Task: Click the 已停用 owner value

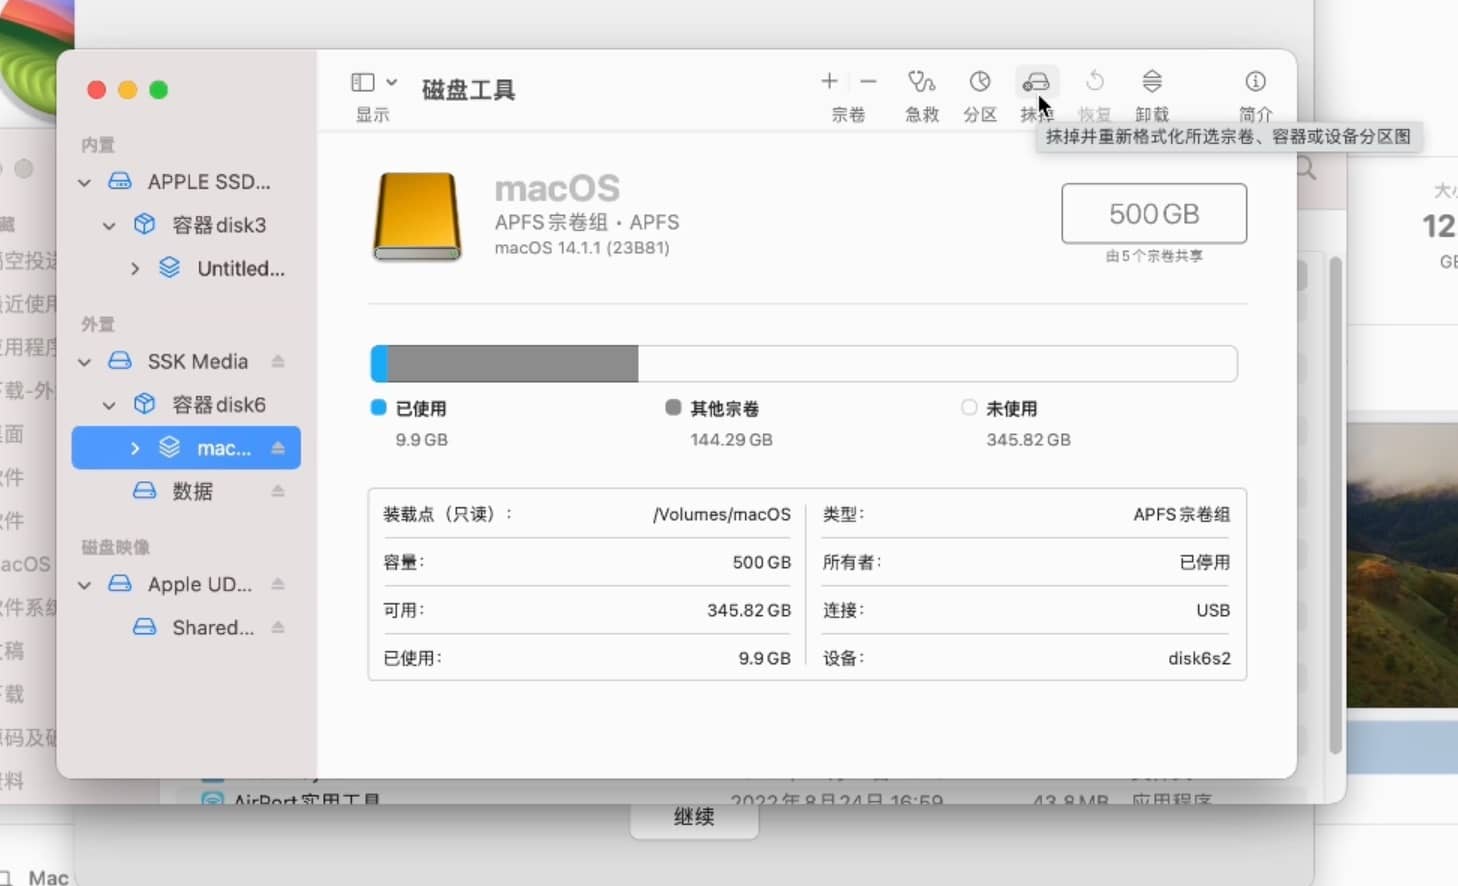Action: [x=1205, y=562]
